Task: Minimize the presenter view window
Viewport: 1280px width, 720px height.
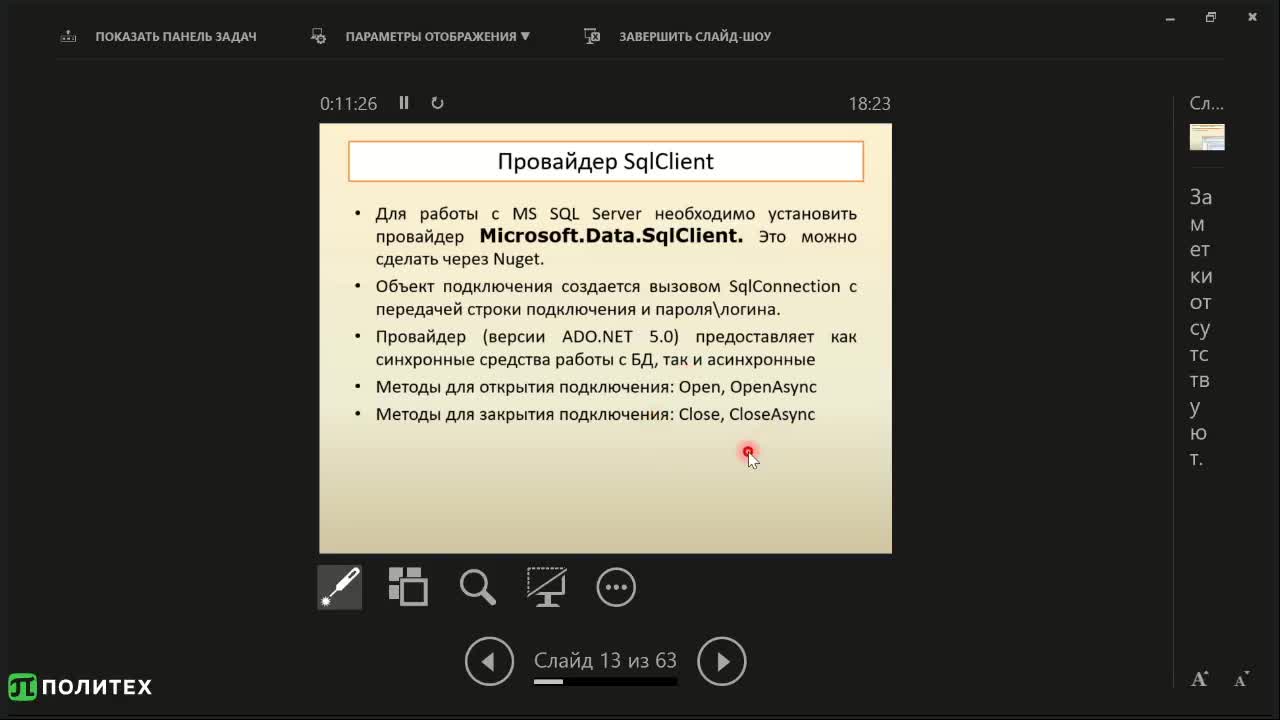Action: (x=1170, y=17)
